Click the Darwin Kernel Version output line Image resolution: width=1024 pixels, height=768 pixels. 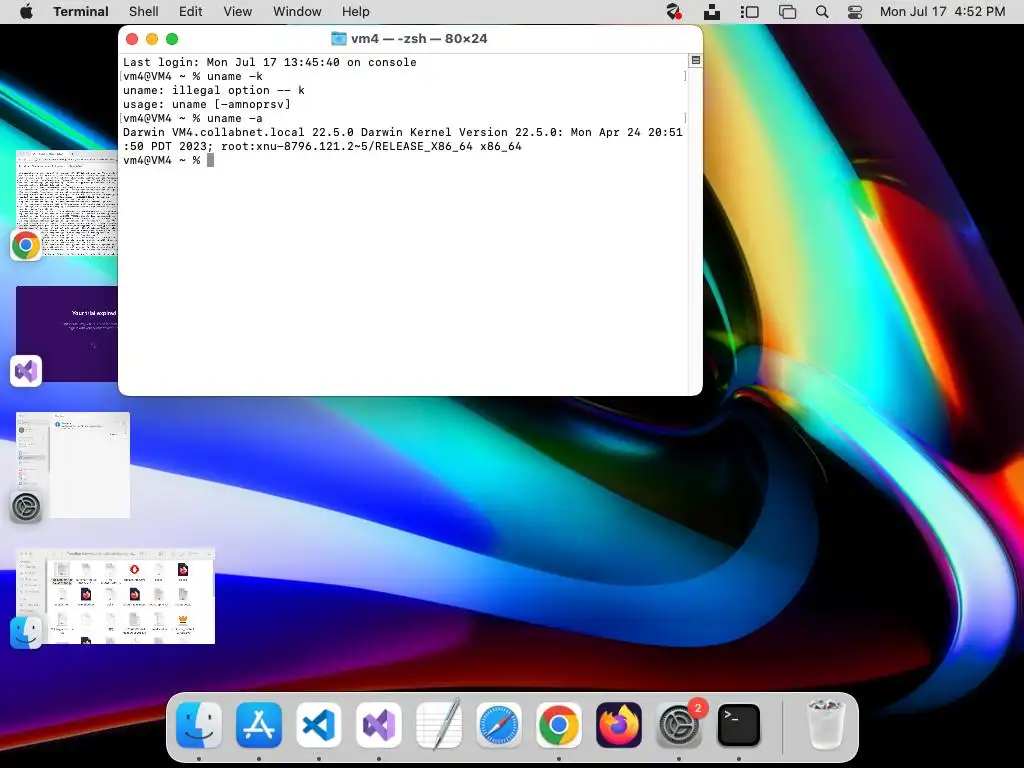click(402, 139)
